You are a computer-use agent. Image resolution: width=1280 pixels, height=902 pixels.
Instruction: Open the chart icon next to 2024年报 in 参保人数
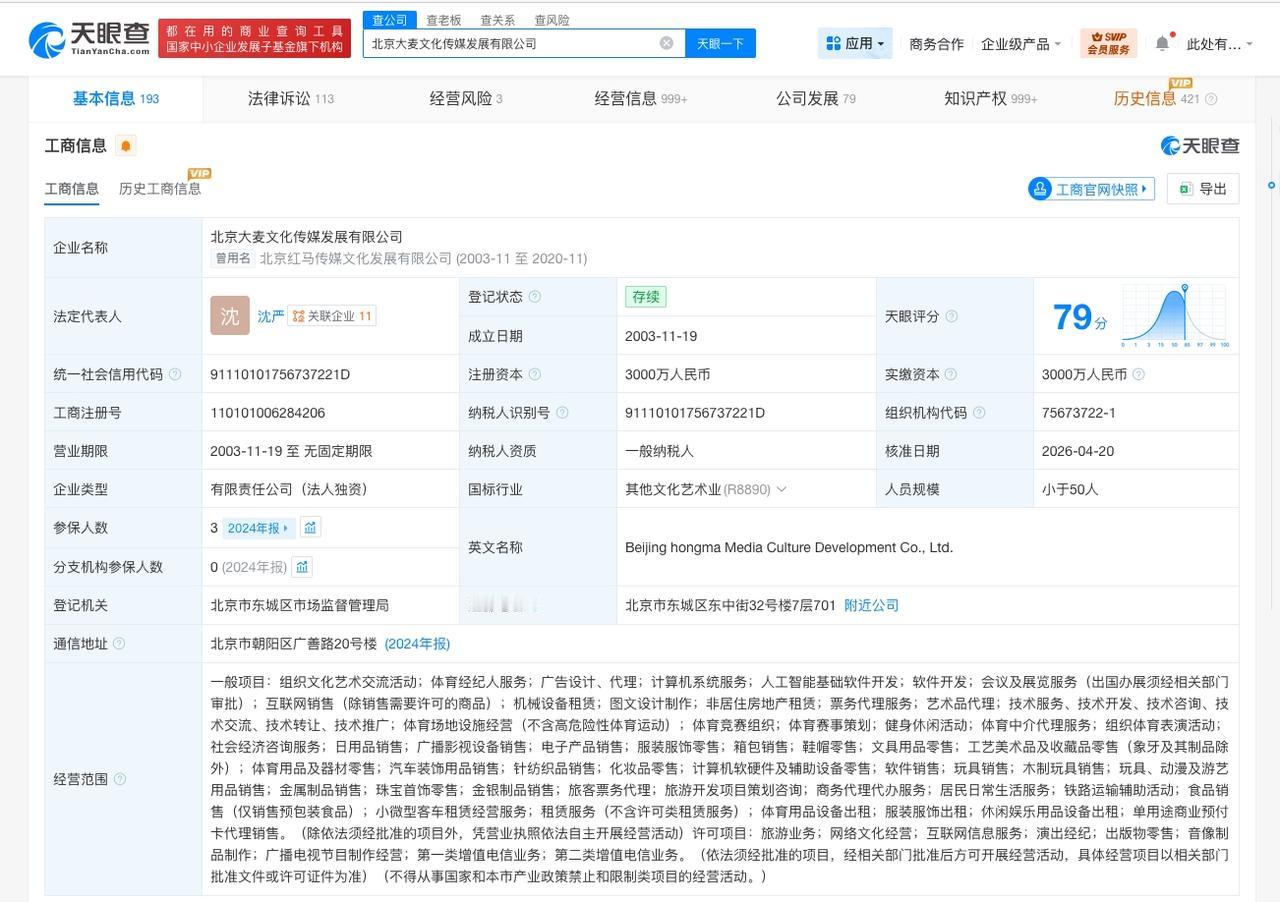(x=310, y=528)
